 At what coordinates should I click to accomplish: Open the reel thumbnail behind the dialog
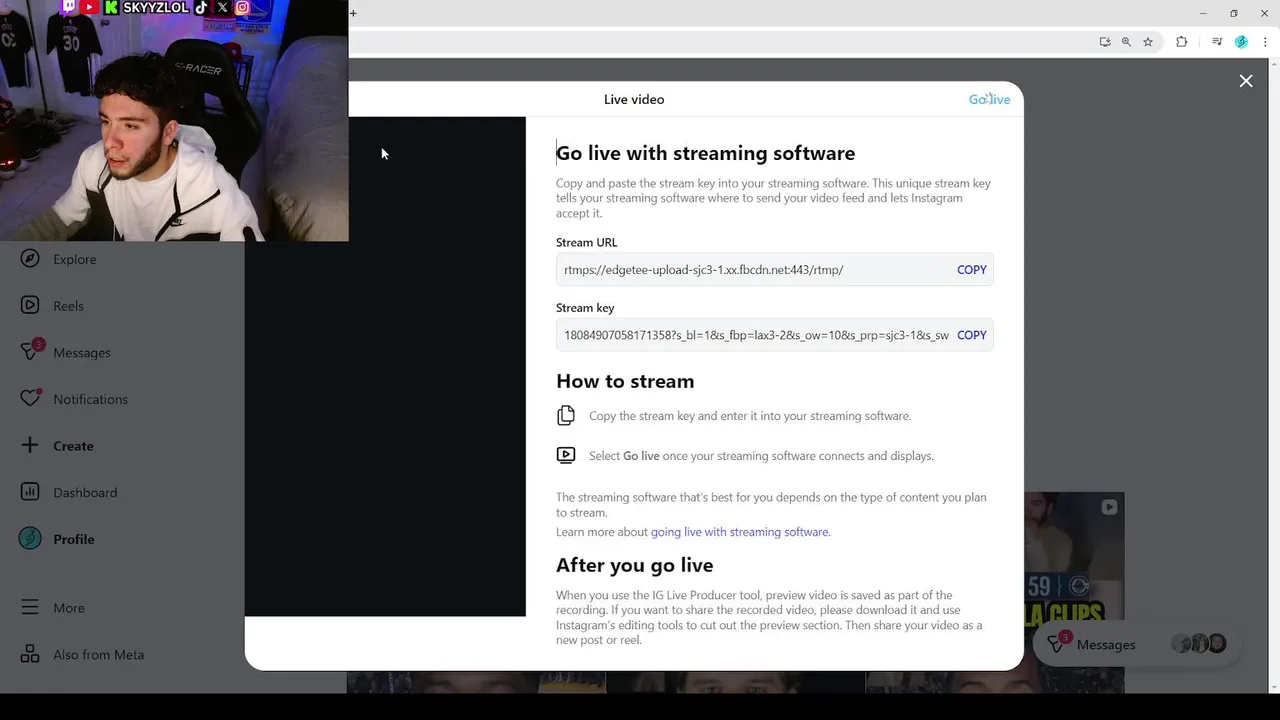[1074, 560]
